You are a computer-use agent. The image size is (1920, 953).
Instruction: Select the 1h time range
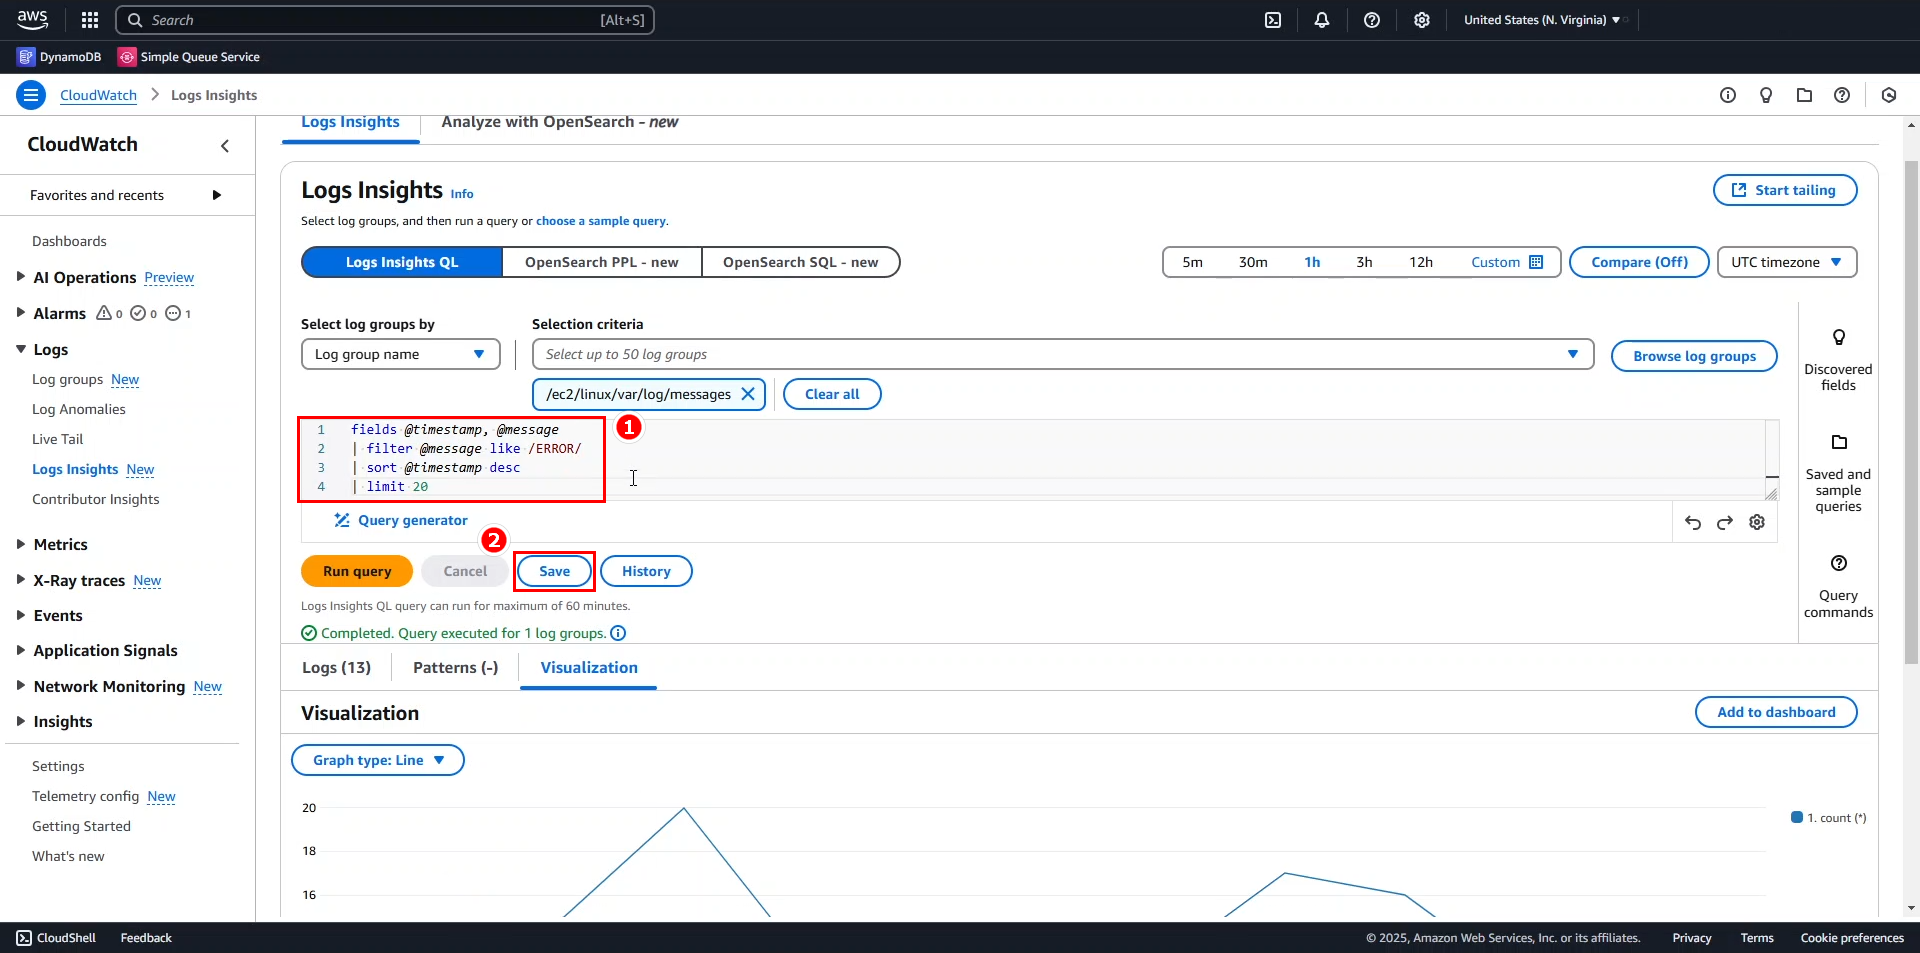point(1311,261)
